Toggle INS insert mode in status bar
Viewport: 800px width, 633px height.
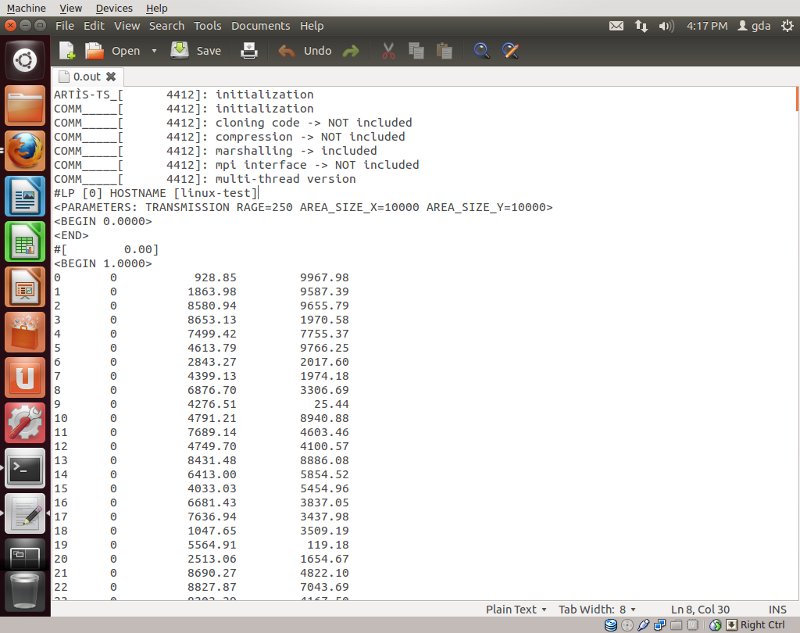[x=777, y=609]
